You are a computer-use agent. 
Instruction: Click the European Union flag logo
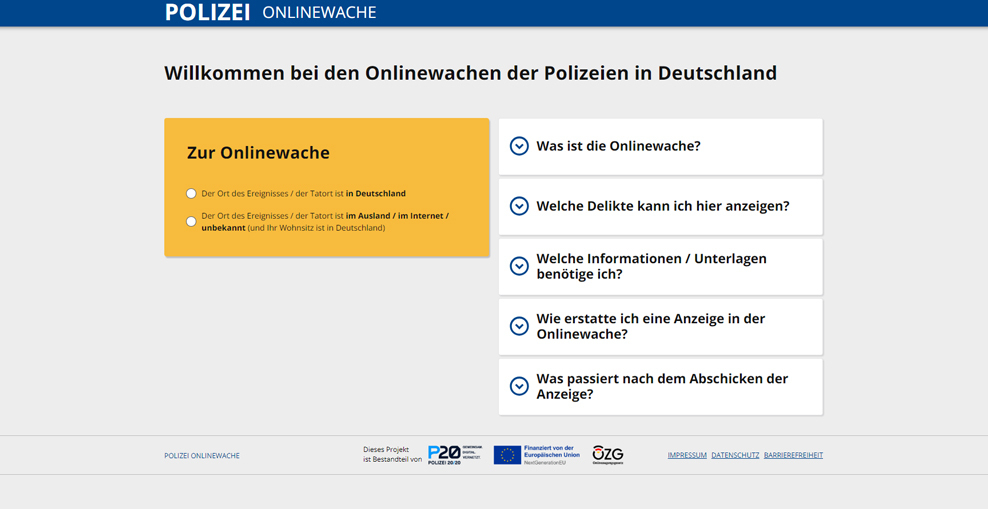click(x=507, y=455)
